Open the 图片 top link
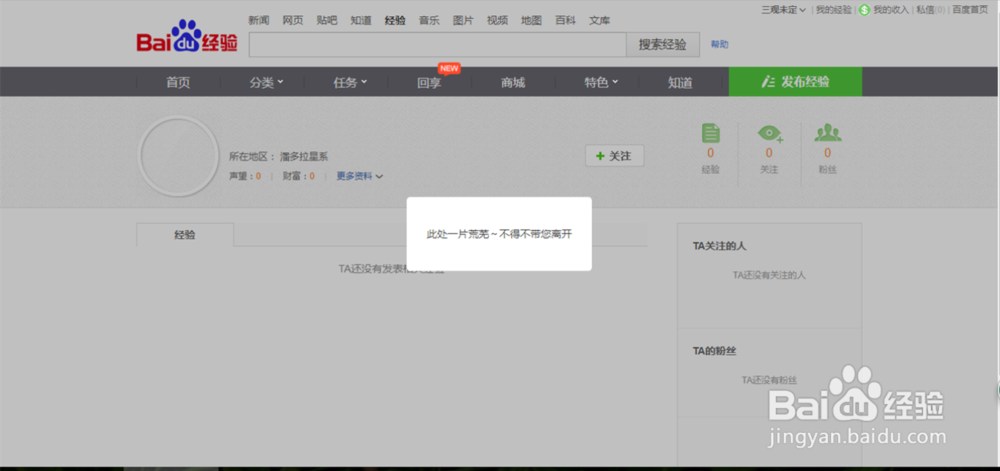Viewport: 1000px width, 471px height. tap(463, 20)
